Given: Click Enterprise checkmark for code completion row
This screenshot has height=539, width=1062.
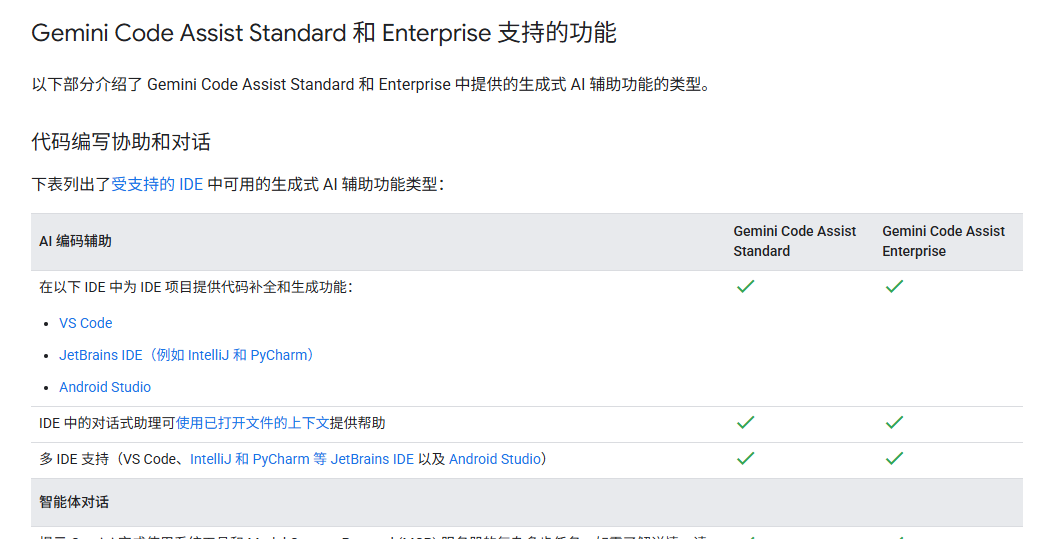Looking at the screenshot, I should tap(894, 287).
